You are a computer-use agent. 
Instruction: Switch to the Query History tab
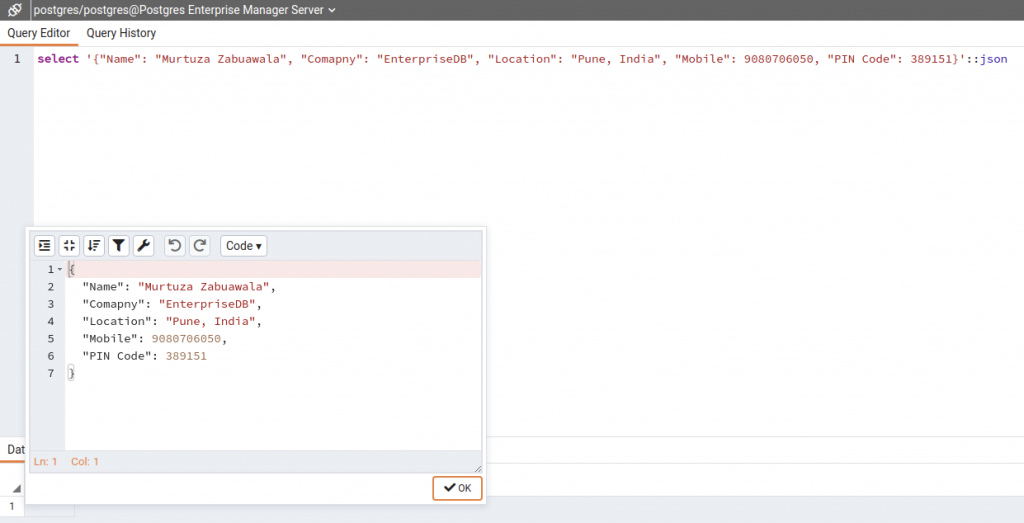click(121, 33)
